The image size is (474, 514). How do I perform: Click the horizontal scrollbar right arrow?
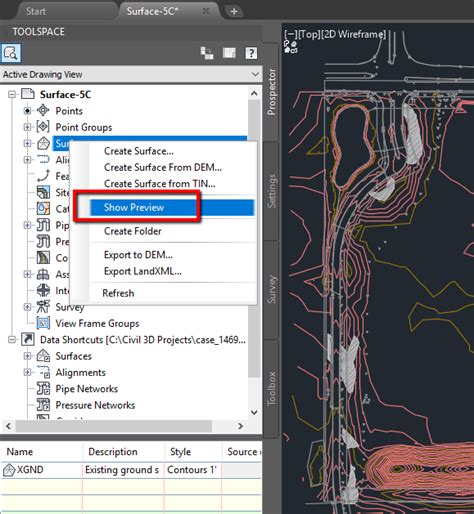click(x=240, y=426)
